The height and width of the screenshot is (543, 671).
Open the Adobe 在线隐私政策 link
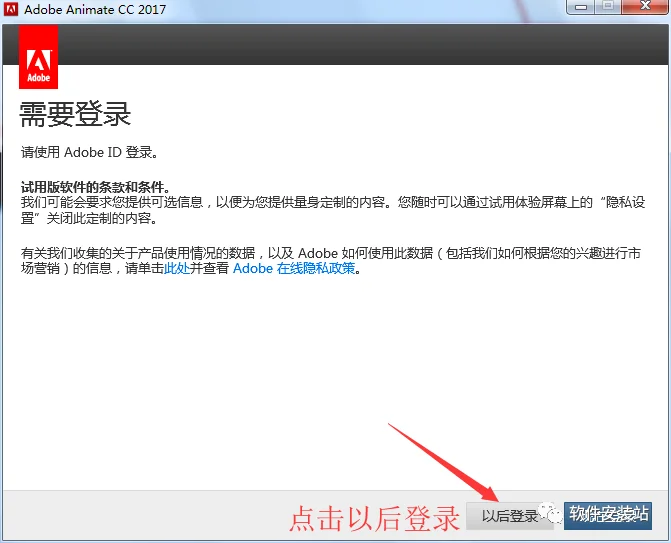point(294,269)
